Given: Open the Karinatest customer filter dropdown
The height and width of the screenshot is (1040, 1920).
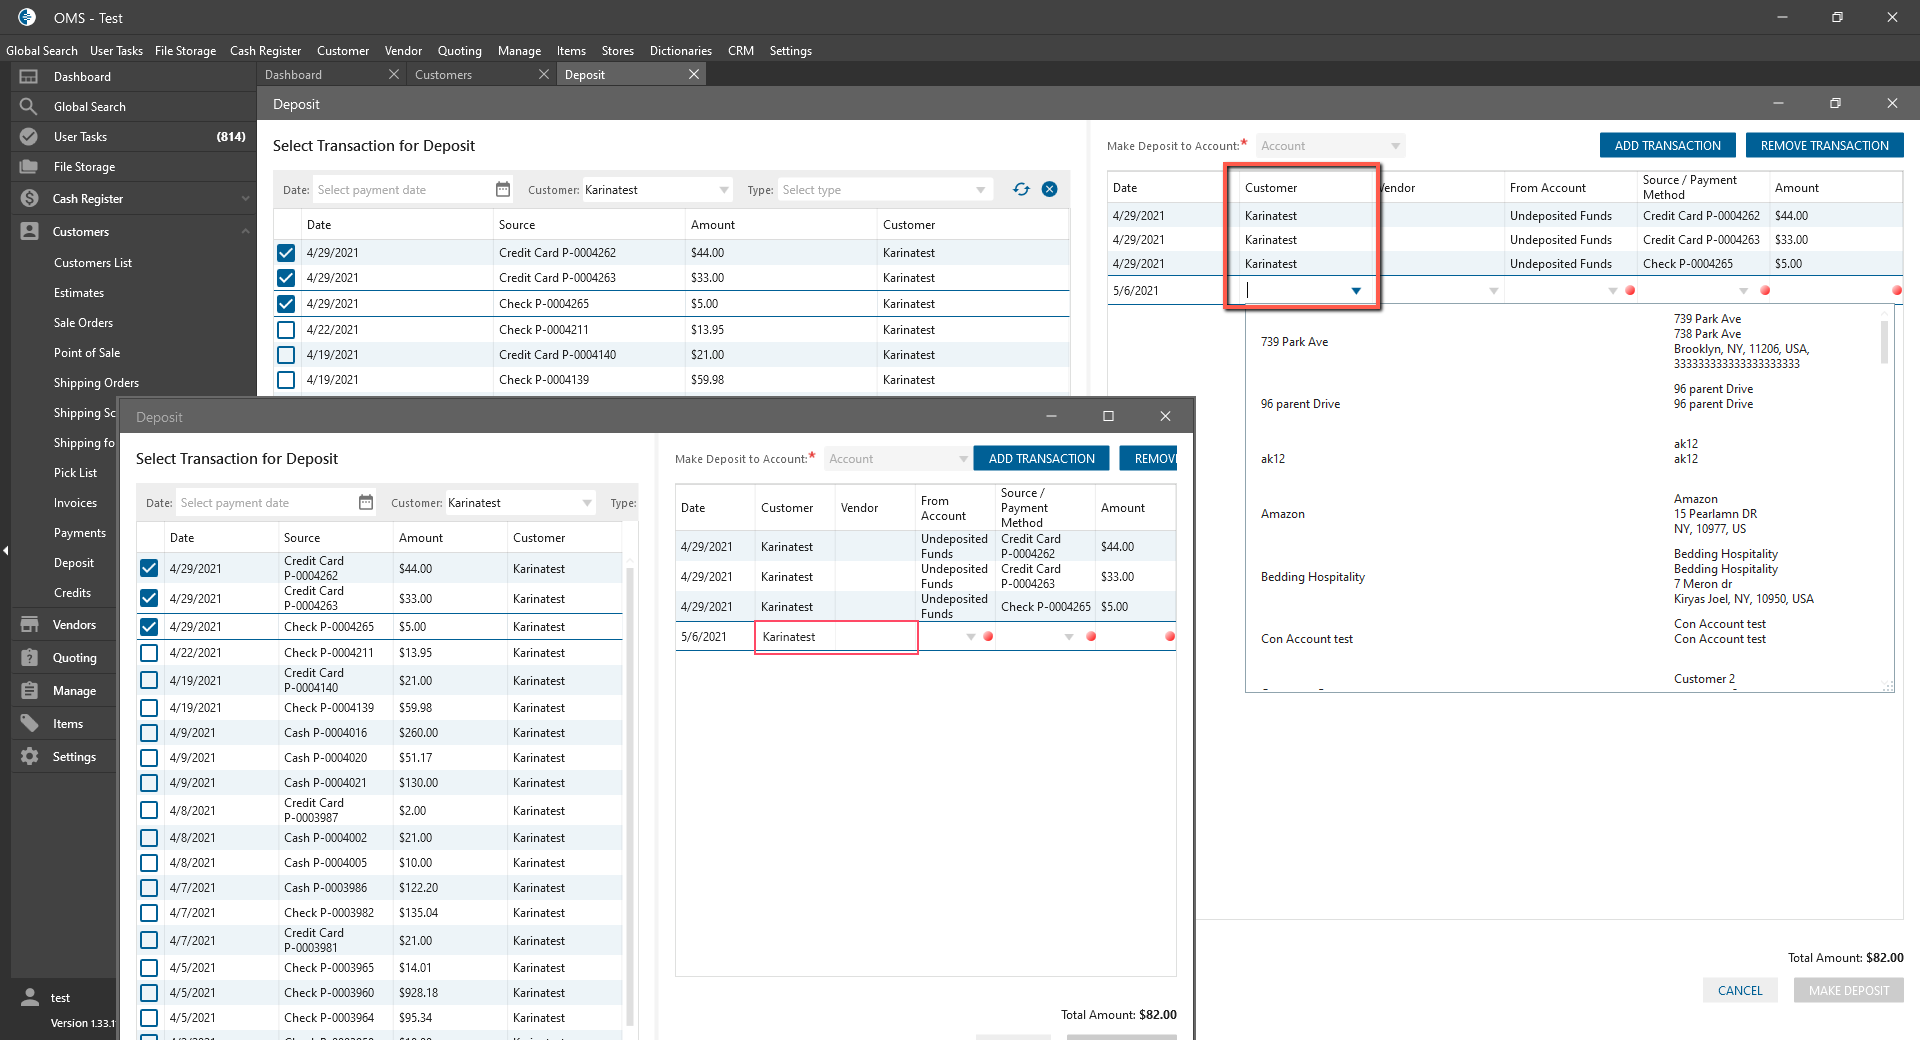Looking at the screenshot, I should [x=723, y=190].
